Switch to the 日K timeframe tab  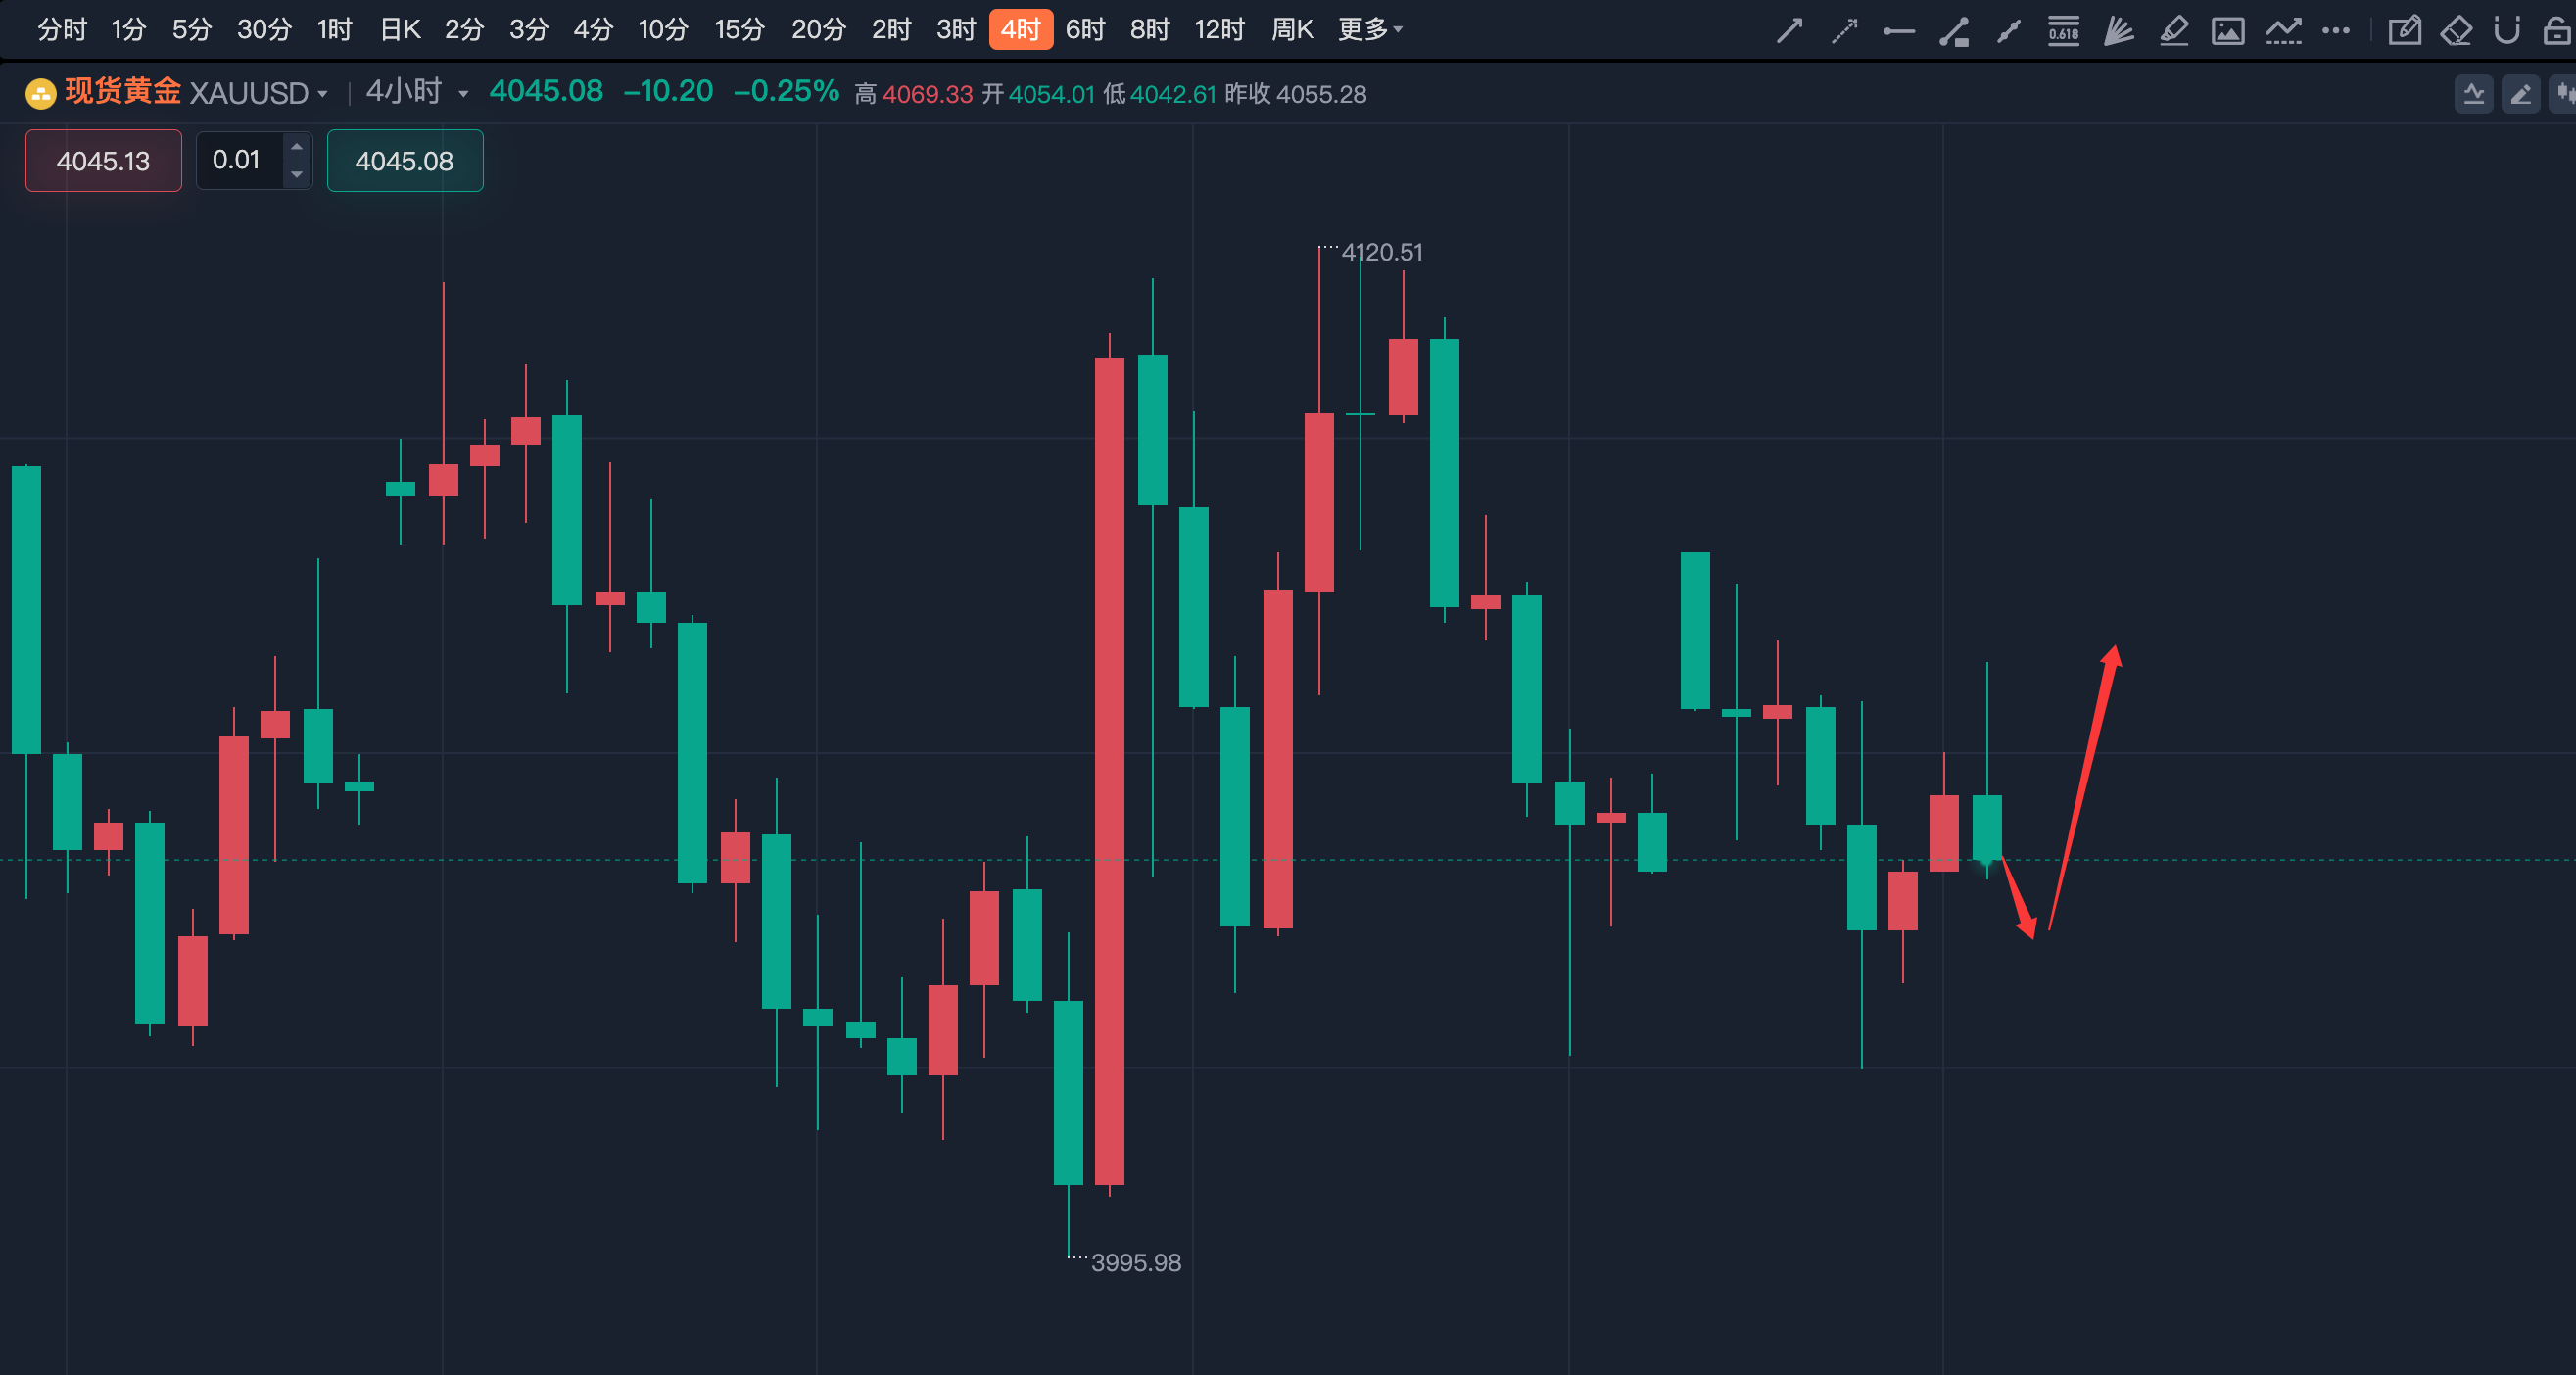coord(400,30)
